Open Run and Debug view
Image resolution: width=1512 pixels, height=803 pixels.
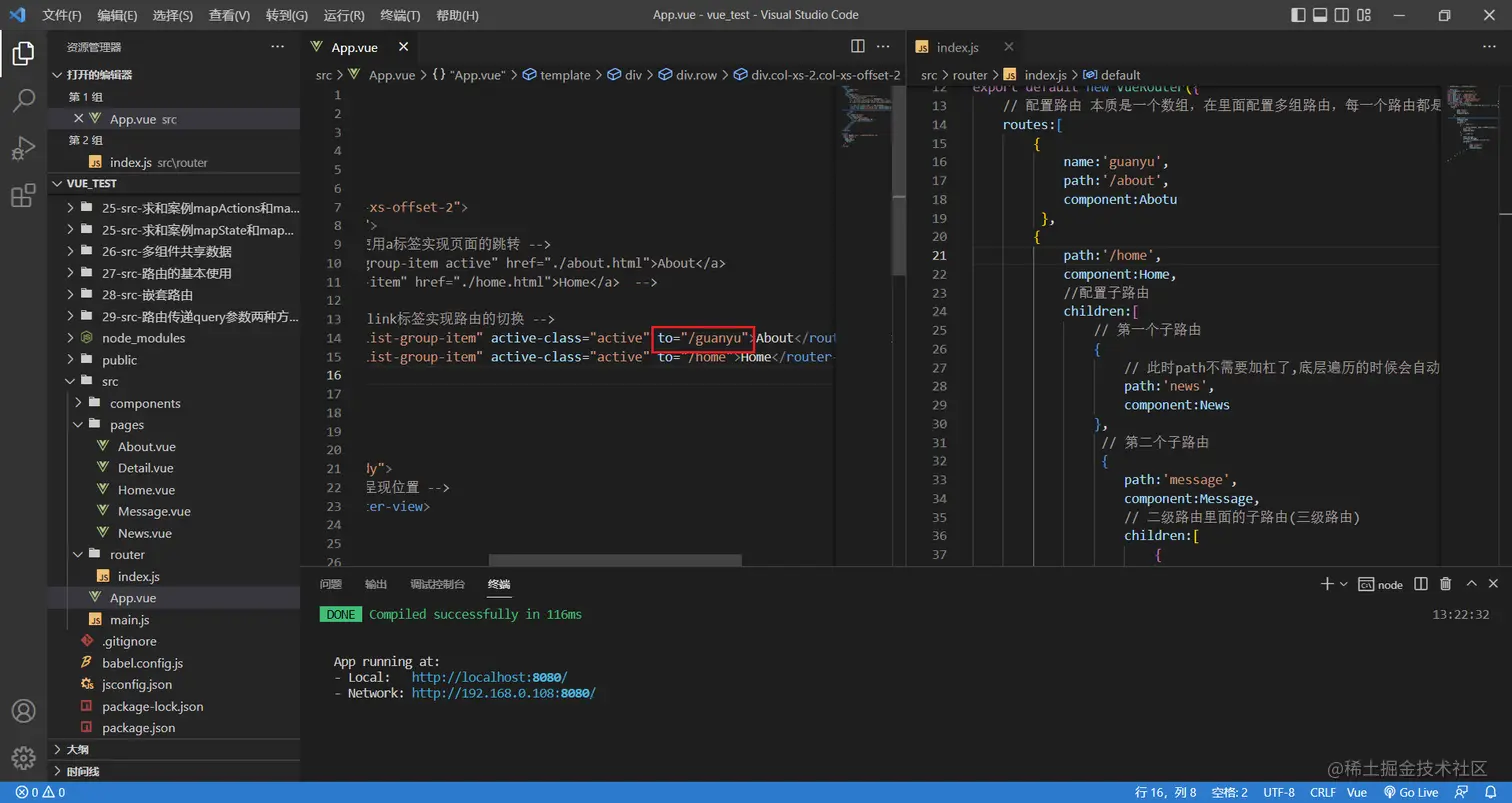[x=23, y=148]
